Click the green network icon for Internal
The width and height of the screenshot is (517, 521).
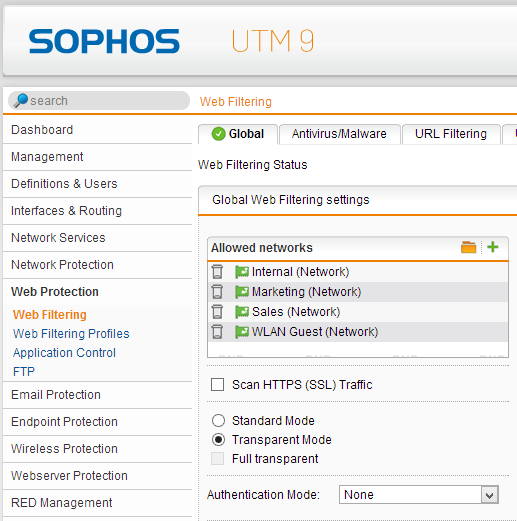242,272
